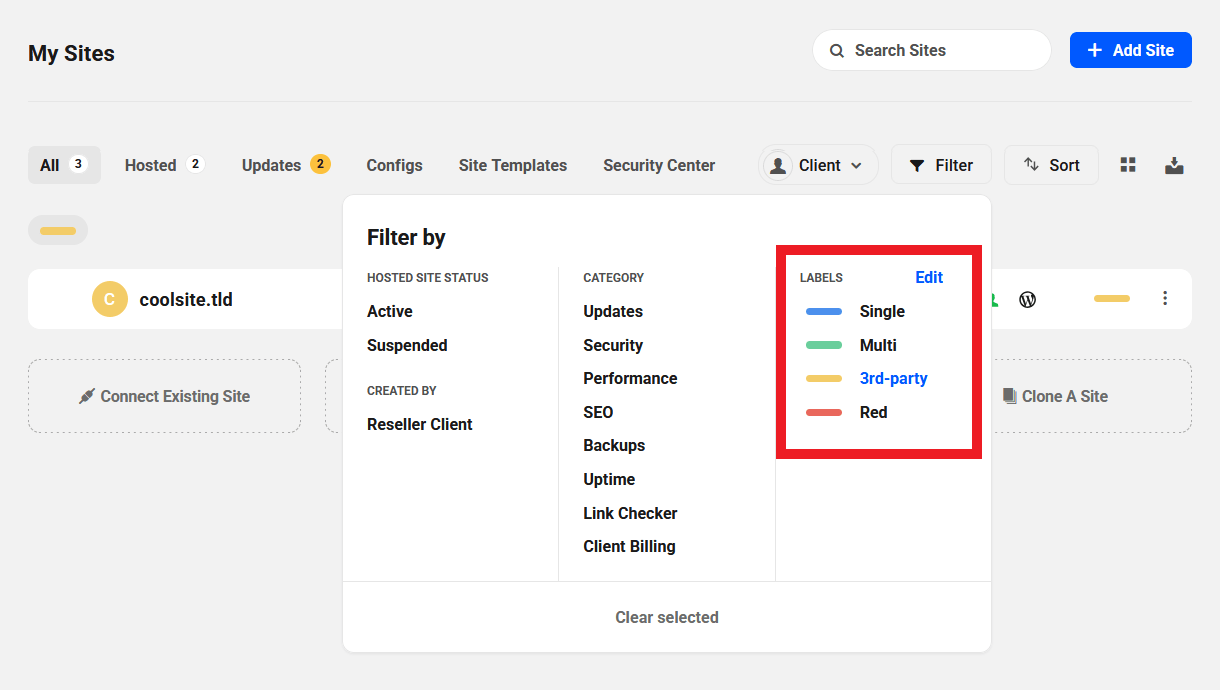Screen dimensions: 1220x690
Task: Close the Filter dropdown panel
Action: click(x=941, y=165)
